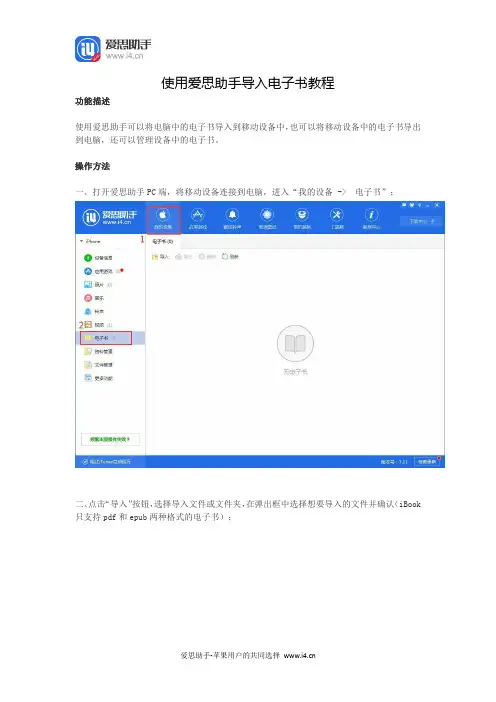Viewport: 496px width, 702px height.
Task: Open the My Device (我的设备) Apple icon
Action: click(163, 219)
